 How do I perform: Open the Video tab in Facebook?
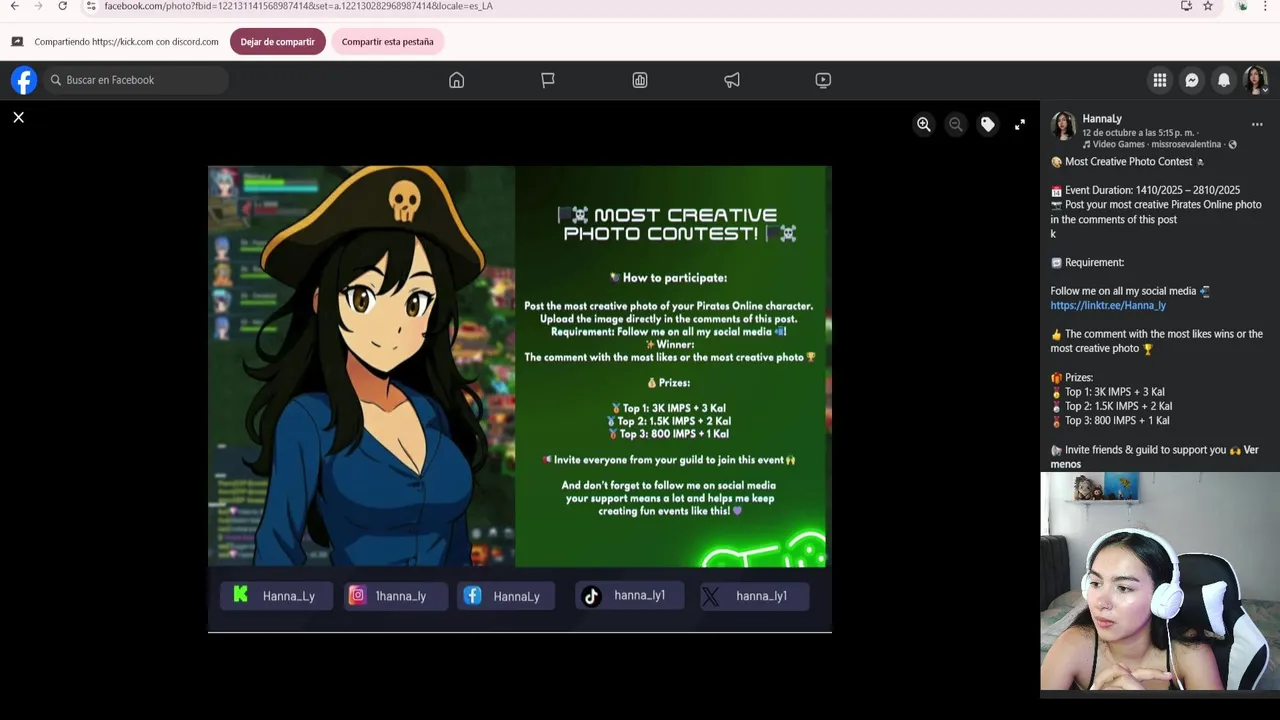tap(823, 80)
